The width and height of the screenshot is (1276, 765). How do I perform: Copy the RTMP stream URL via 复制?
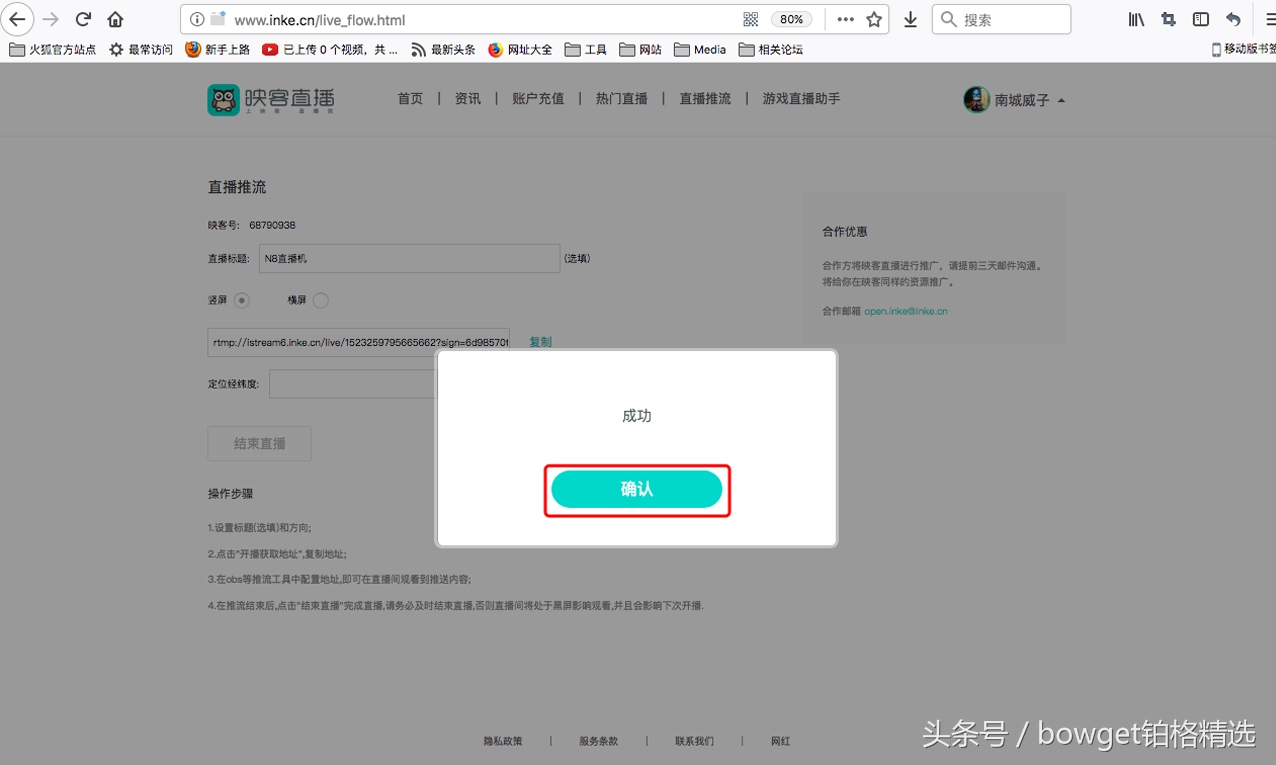pos(540,341)
